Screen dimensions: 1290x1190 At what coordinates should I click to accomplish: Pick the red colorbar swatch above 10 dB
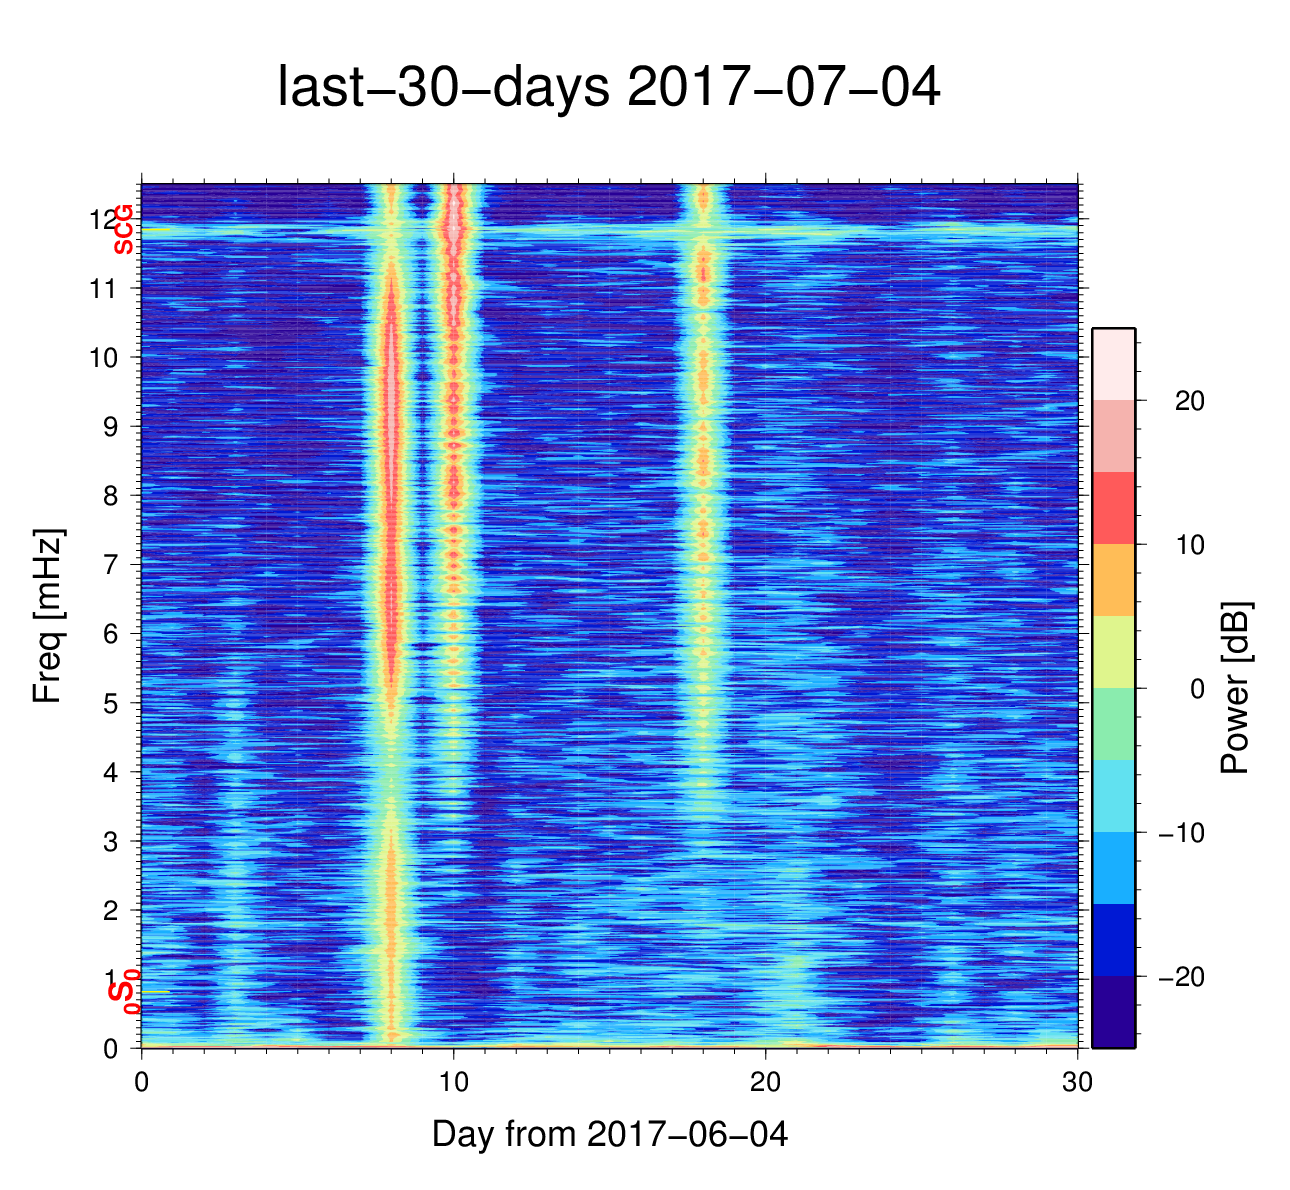point(1113,508)
